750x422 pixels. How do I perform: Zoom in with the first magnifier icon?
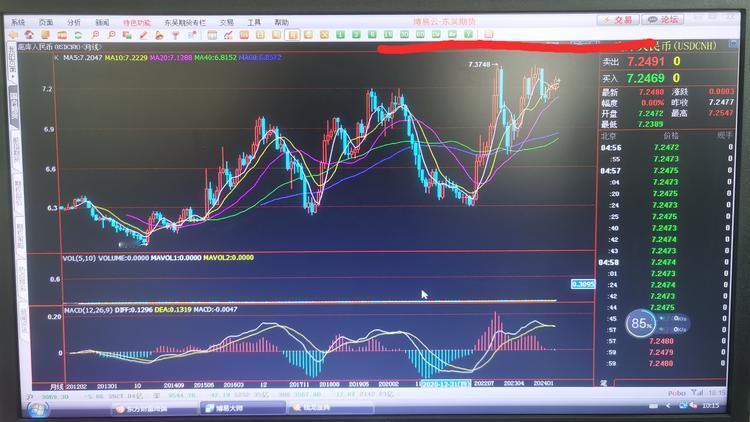[95, 35]
